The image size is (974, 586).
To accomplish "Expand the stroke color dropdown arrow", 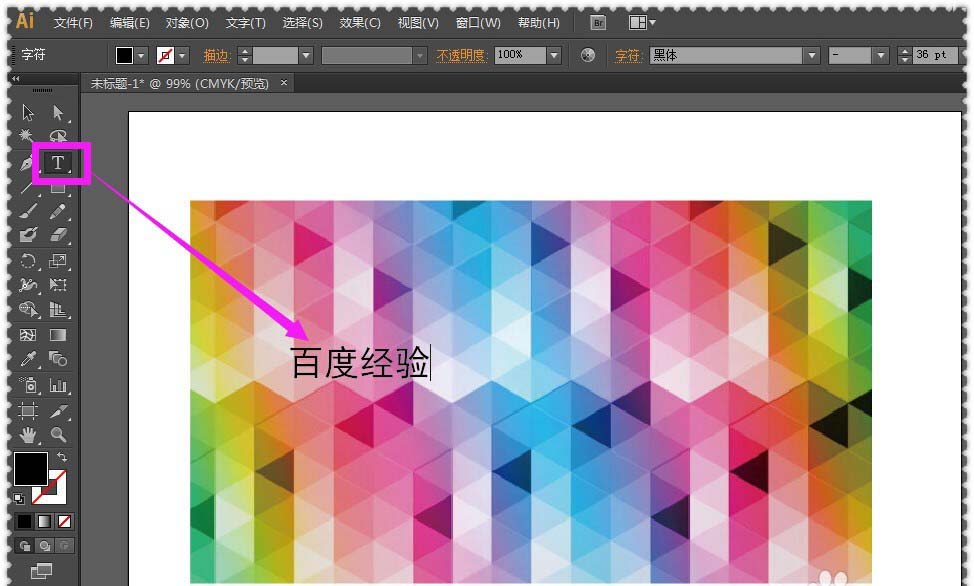I will [182, 55].
